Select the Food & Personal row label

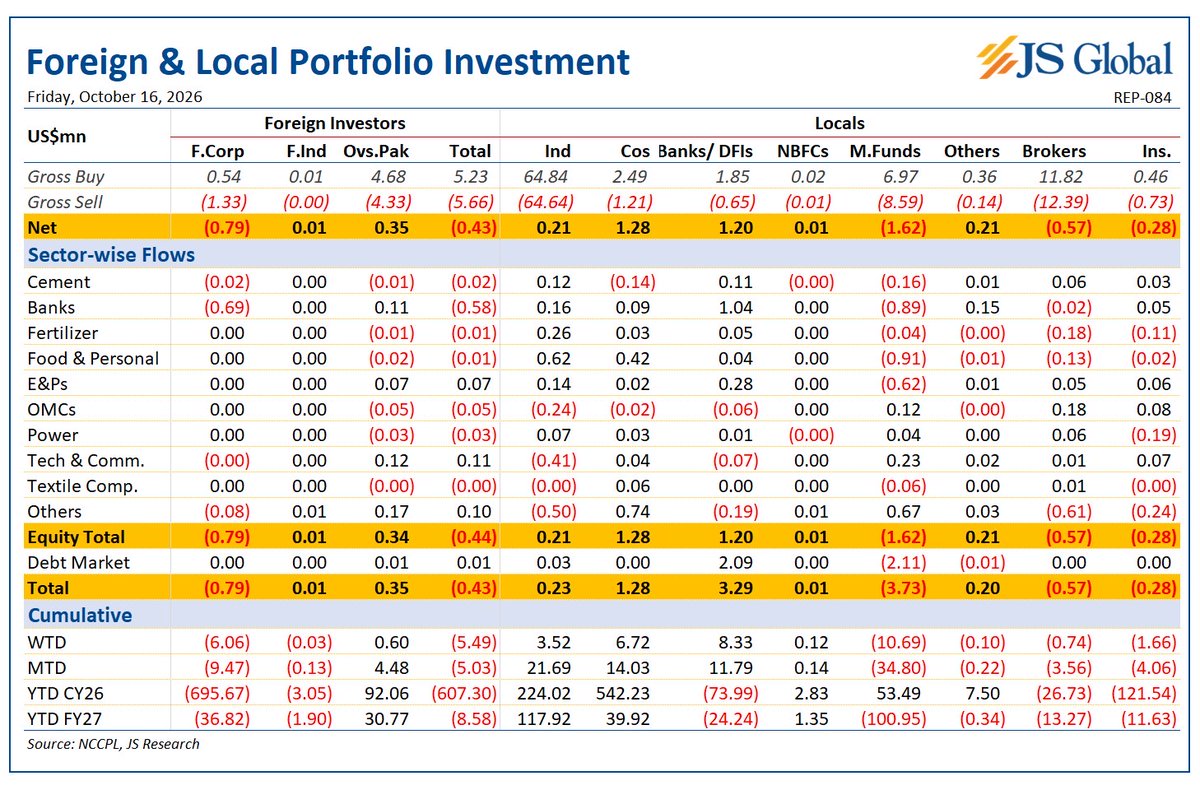93,358
